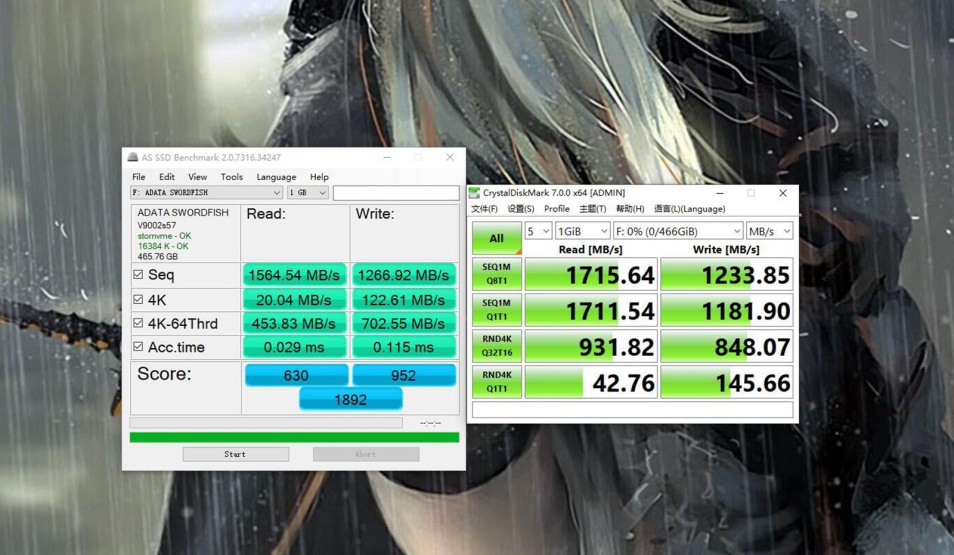Open the MB/s unit dropdown

click(x=769, y=231)
